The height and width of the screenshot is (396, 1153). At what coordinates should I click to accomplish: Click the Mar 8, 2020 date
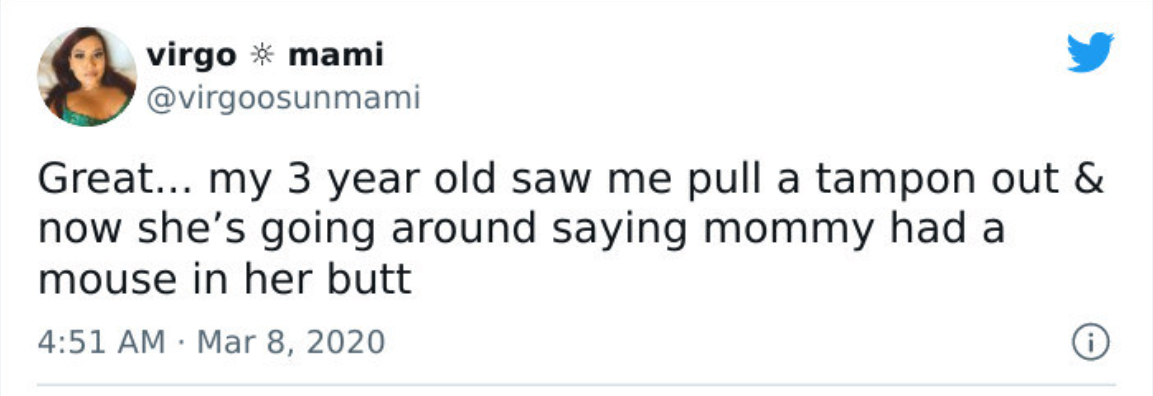tap(290, 343)
